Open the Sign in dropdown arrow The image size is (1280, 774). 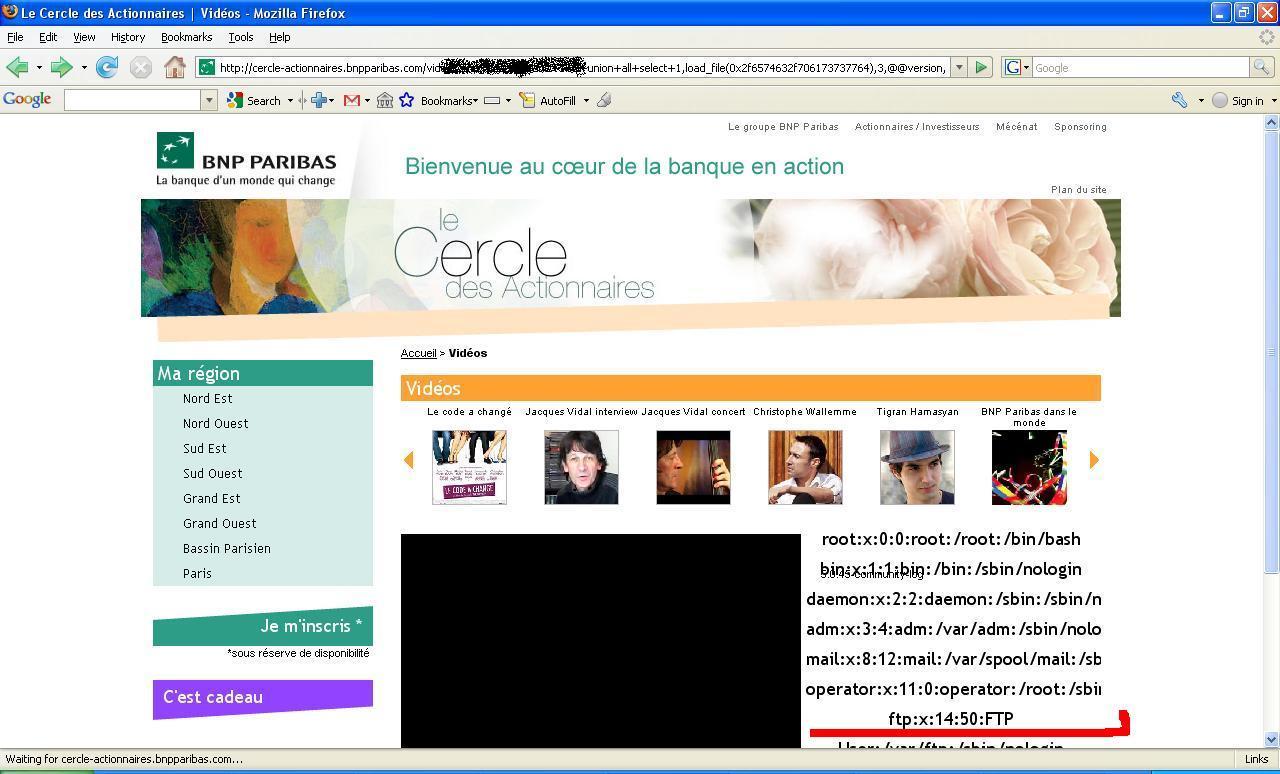[1273, 100]
